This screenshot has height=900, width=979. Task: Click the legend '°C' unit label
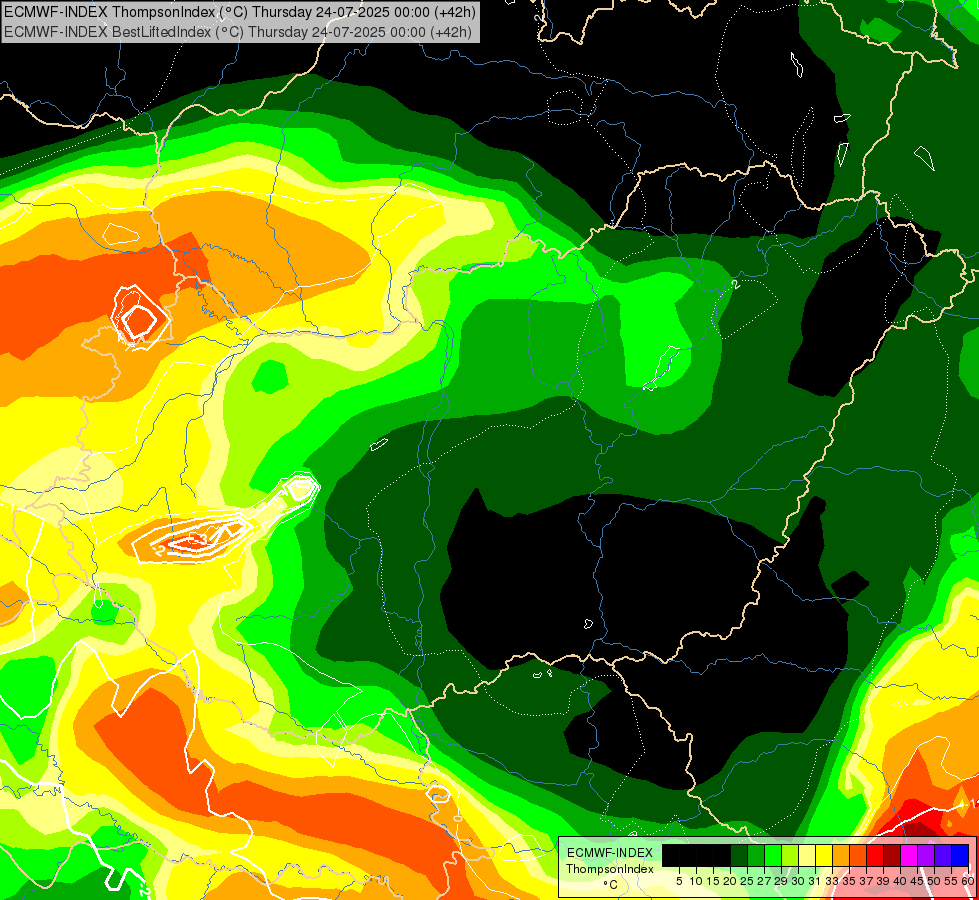click(x=610, y=885)
